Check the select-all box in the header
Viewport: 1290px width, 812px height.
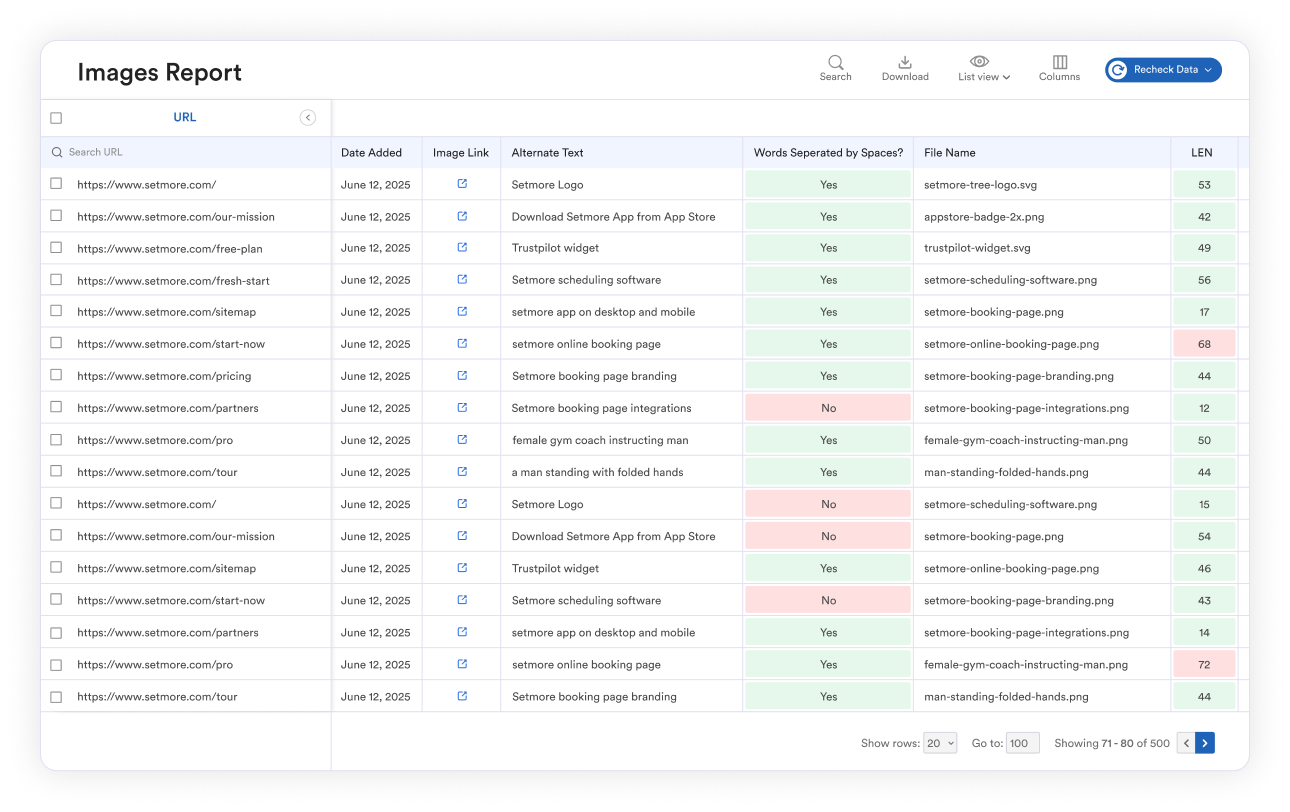click(x=56, y=117)
